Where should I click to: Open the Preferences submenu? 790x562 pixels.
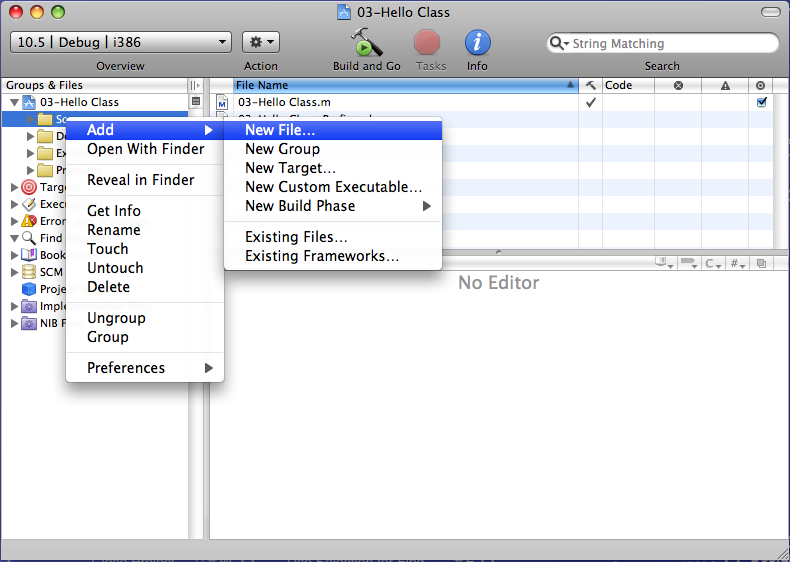(145, 368)
